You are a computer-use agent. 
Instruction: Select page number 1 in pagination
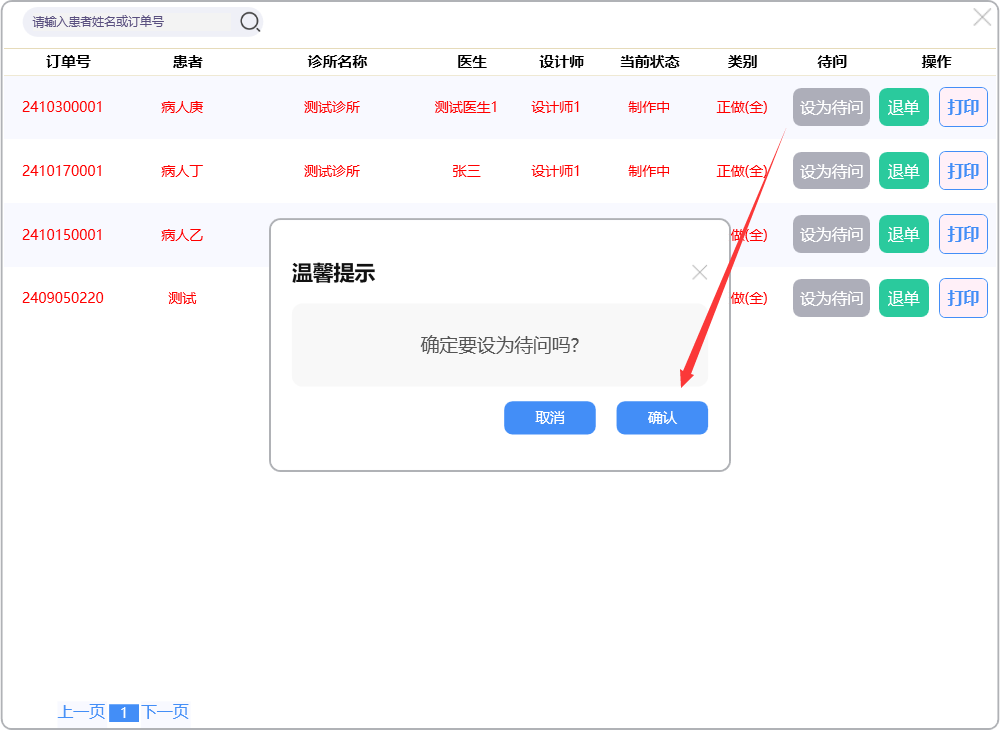(x=123, y=713)
